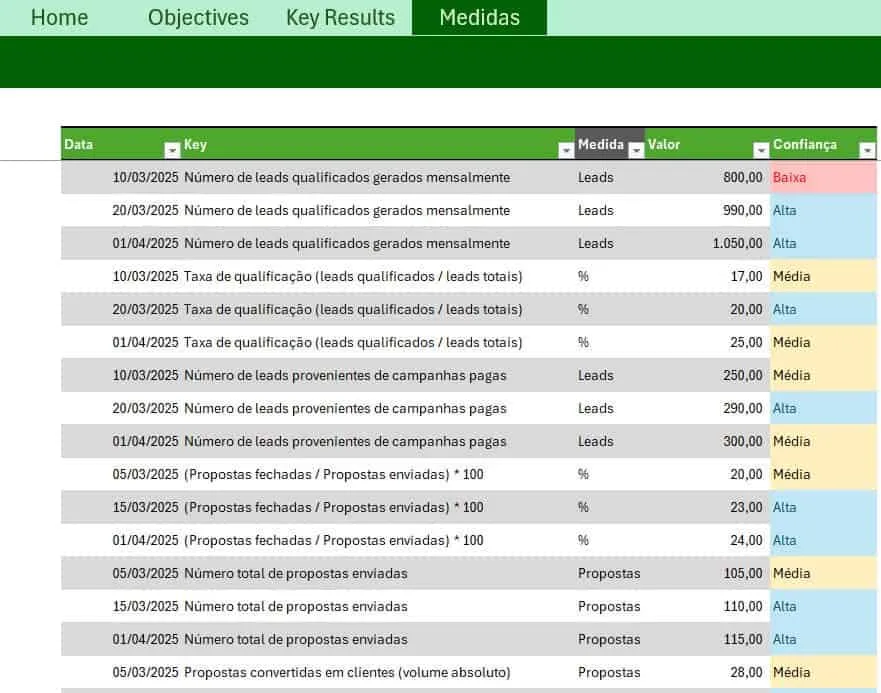This screenshot has width=881, height=693.
Task: Click Key cell of 20/03/2025 campanhas pagas row
Action: pyautogui.click(x=378, y=409)
